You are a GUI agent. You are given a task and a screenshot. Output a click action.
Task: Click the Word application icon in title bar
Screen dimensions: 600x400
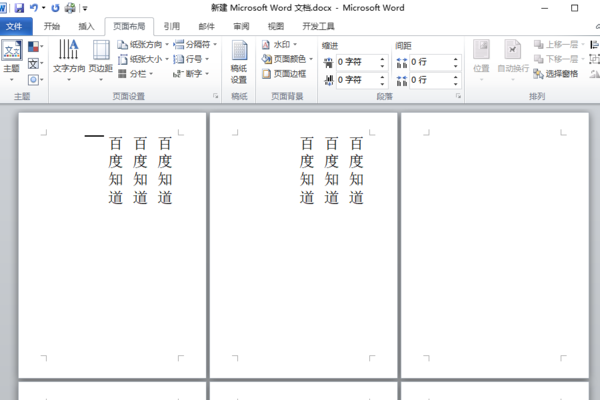pyautogui.click(x=3, y=8)
